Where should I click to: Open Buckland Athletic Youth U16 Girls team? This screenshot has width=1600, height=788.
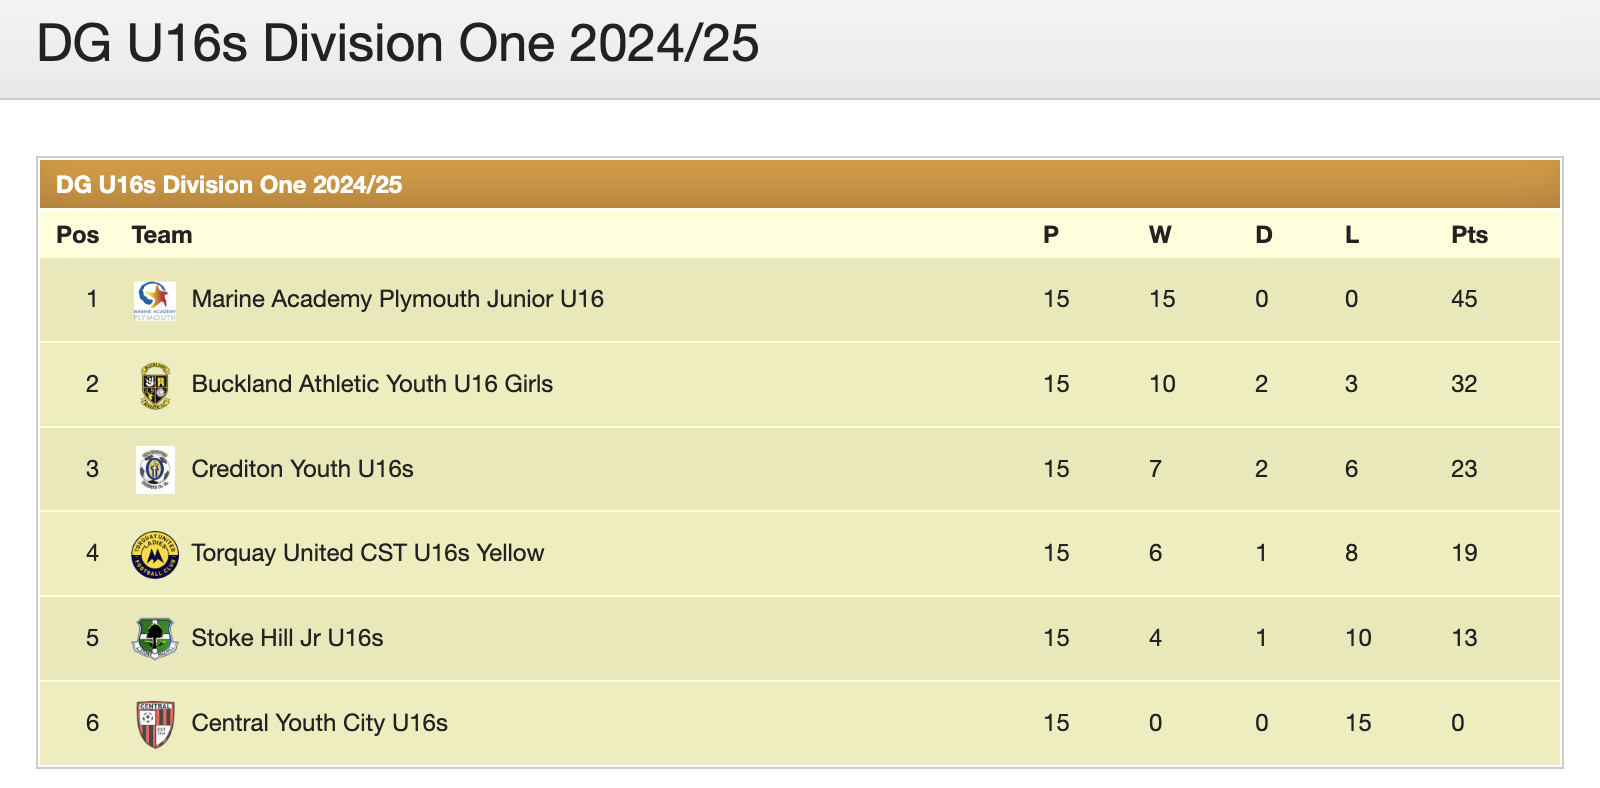coord(372,384)
